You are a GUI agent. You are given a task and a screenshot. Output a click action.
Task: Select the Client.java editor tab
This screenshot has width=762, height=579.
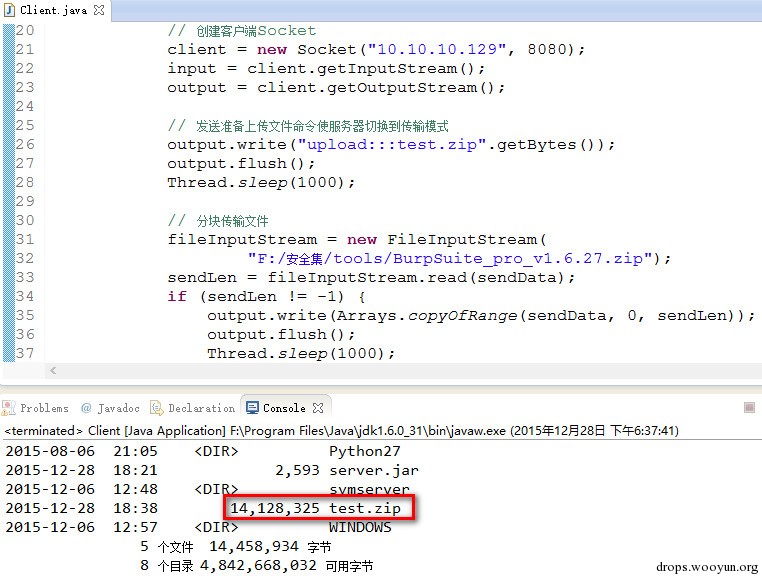click(54, 10)
